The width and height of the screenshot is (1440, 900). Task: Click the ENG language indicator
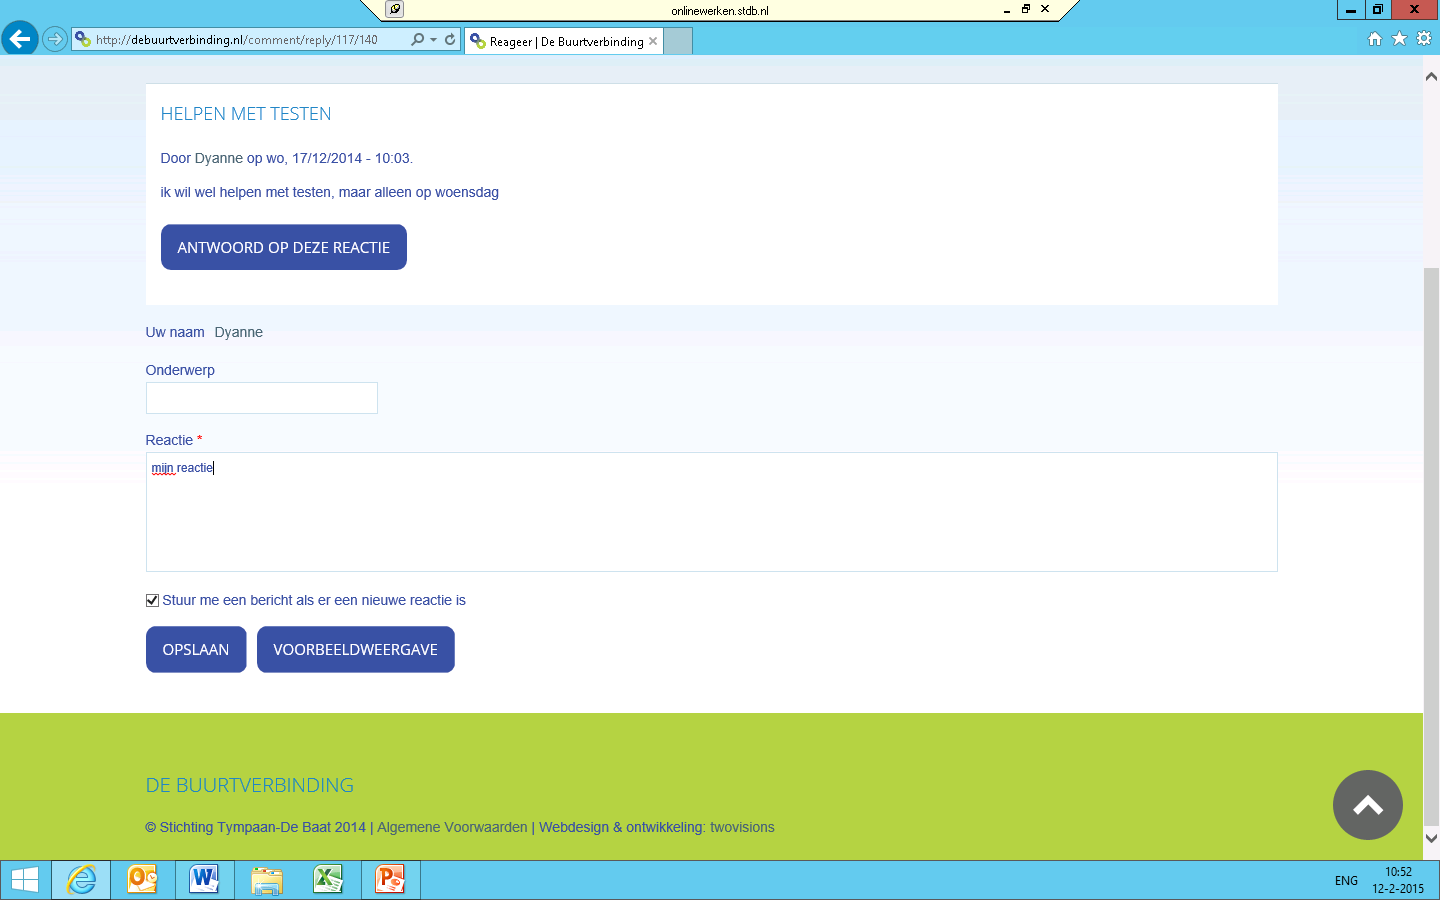(x=1346, y=881)
